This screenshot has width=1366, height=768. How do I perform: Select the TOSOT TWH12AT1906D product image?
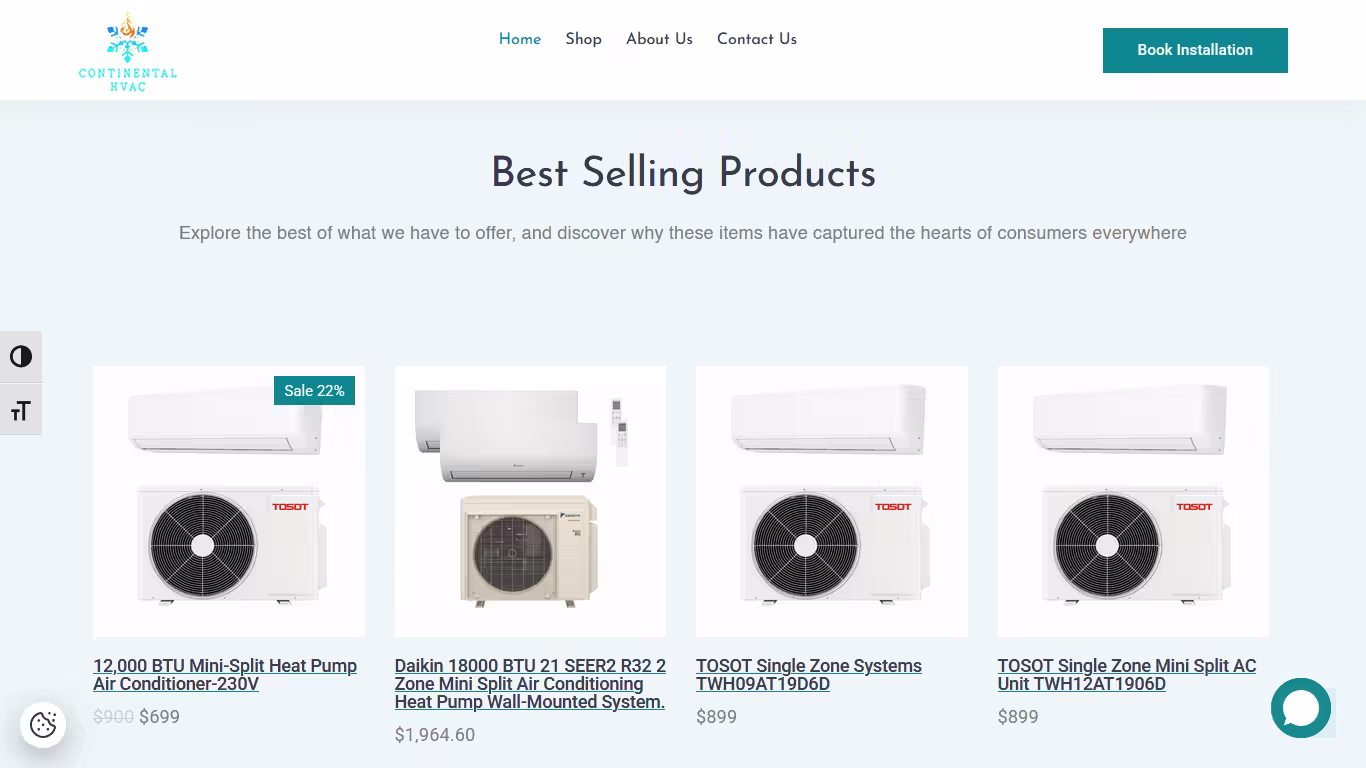[1133, 501]
